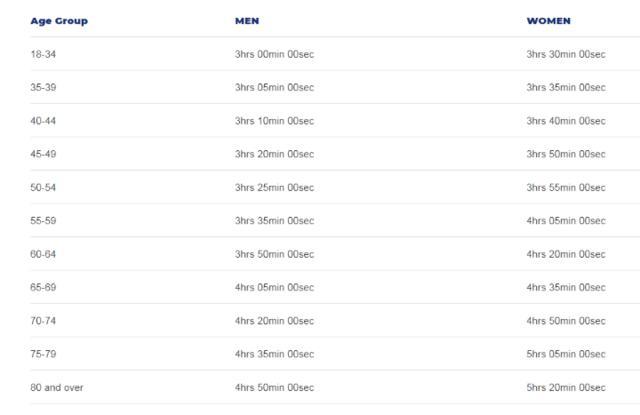Select the 45-49 age group cell
This screenshot has width=640, height=415.
click(43, 154)
